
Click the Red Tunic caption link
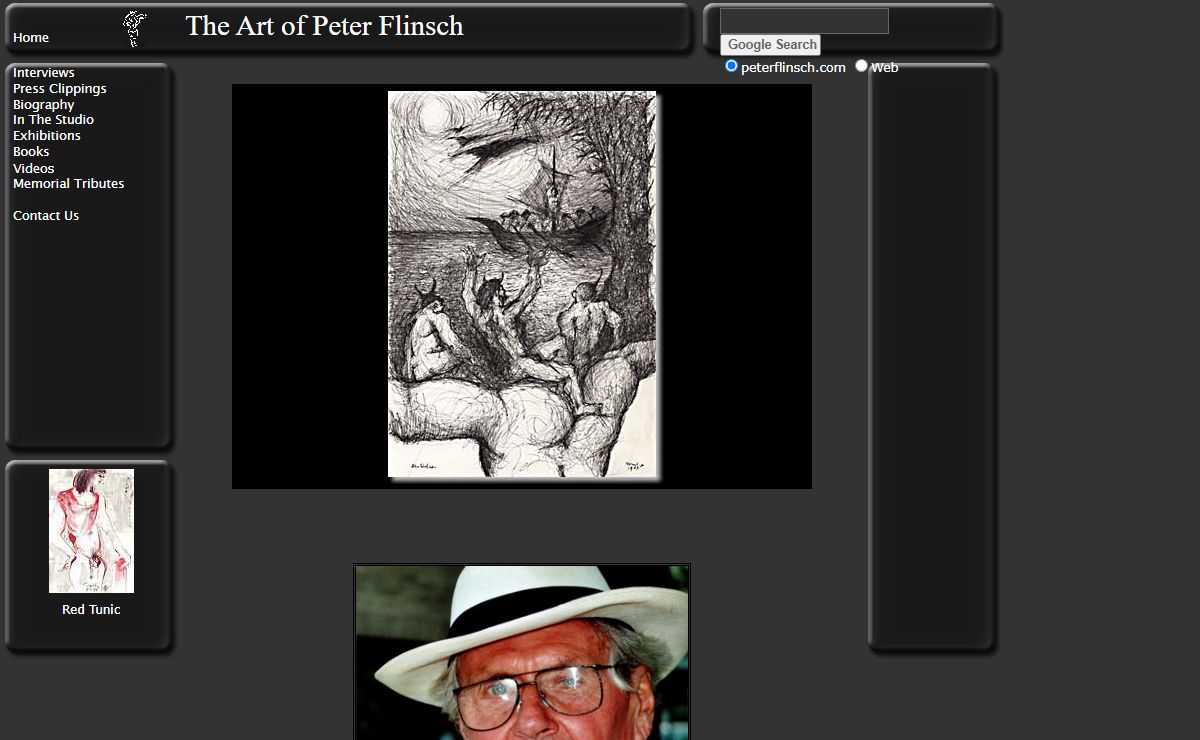coord(91,610)
